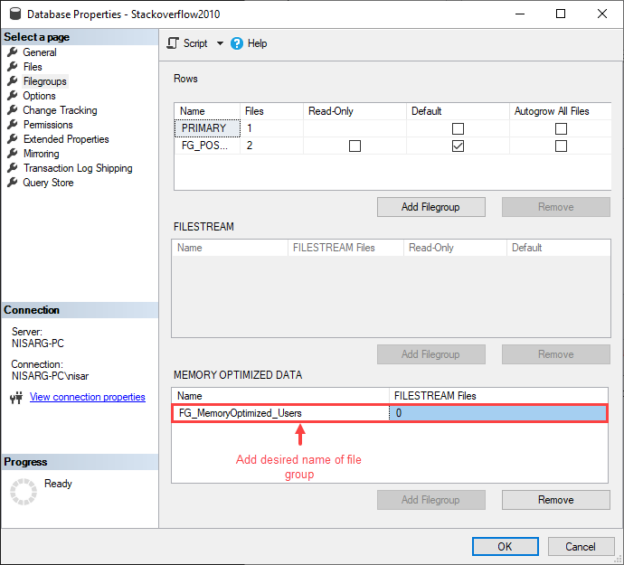The height and width of the screenshot is (565, 624).
Task: Click the Files page wrench icon
Action: pyautogui.click(x=12, y=67)
